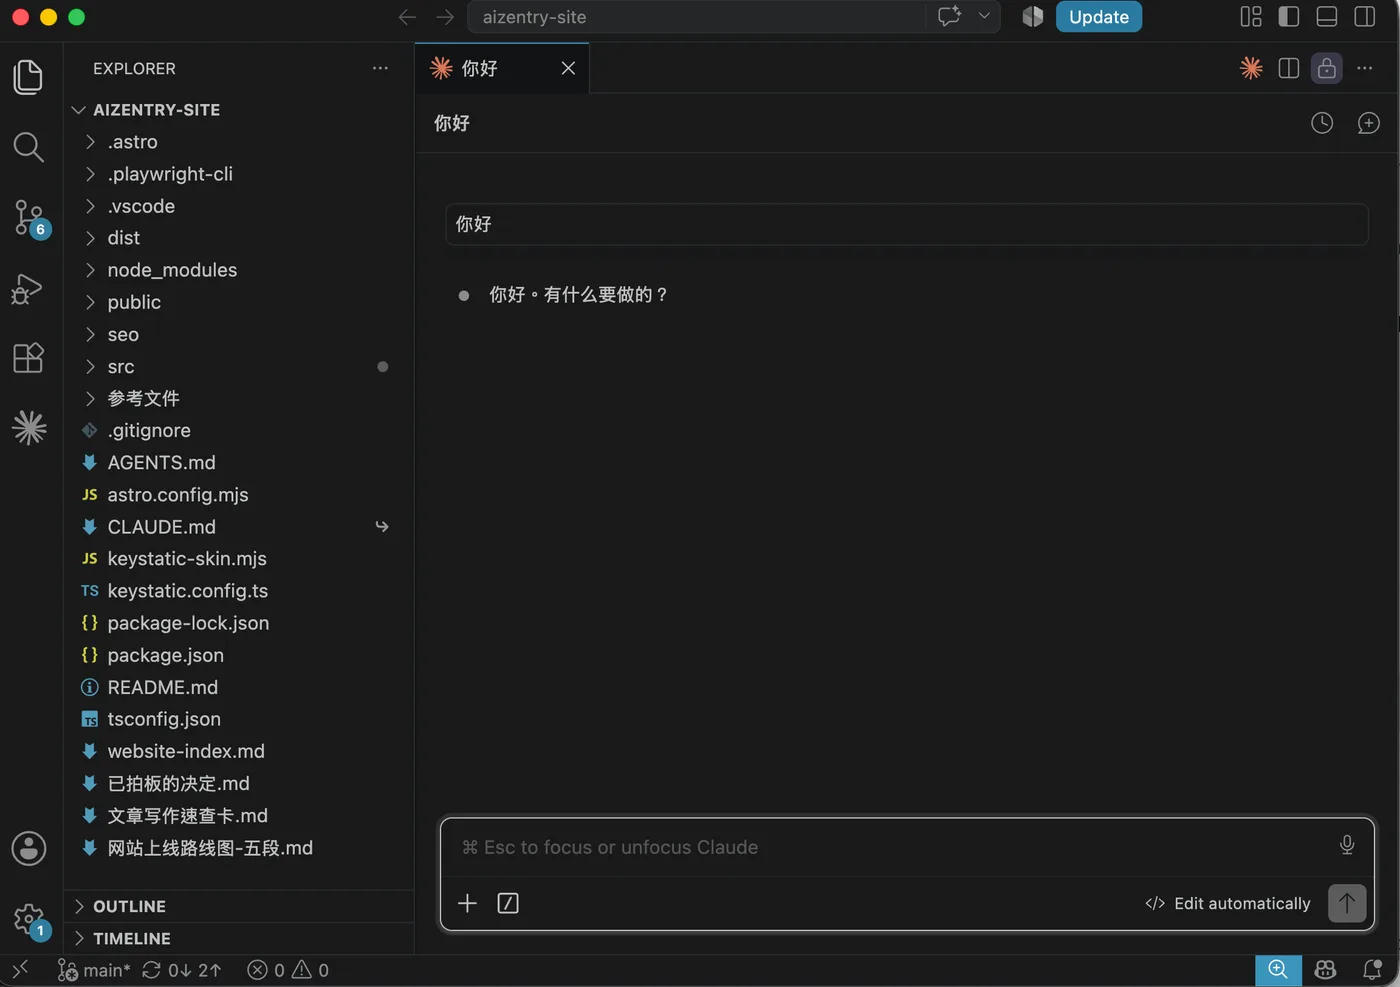Expand the .astro folder
The width and height of the screenshot is (1400, 987).
point(240,142)
